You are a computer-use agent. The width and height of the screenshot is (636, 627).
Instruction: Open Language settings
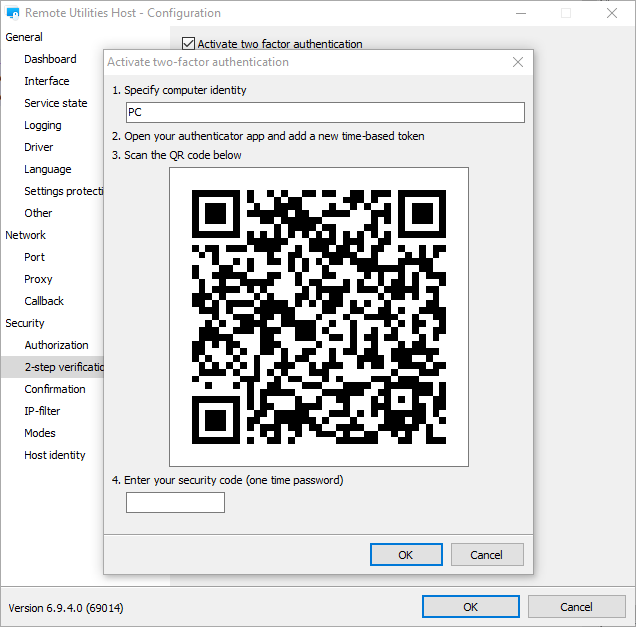tap(47, 169)
